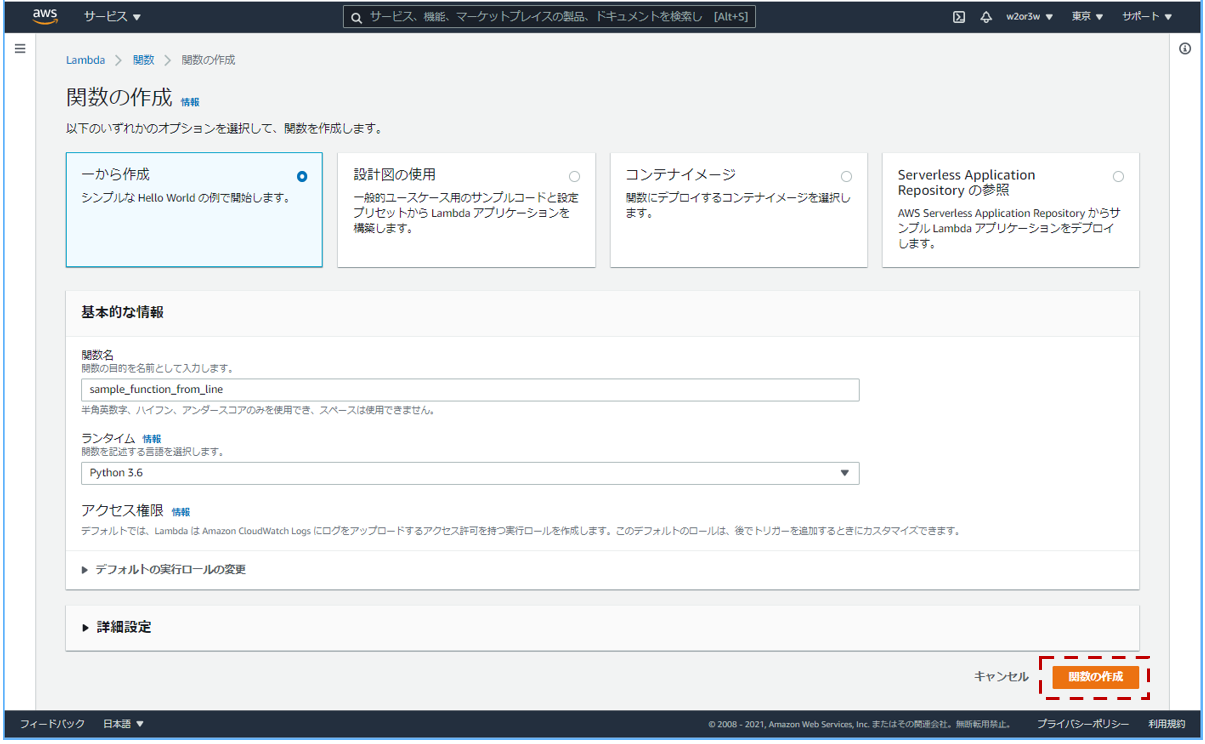The height and width of the screenshot is (744, 1205).
Task: Open the w2or3w account menu
Action: click(x=1028, y=16)
